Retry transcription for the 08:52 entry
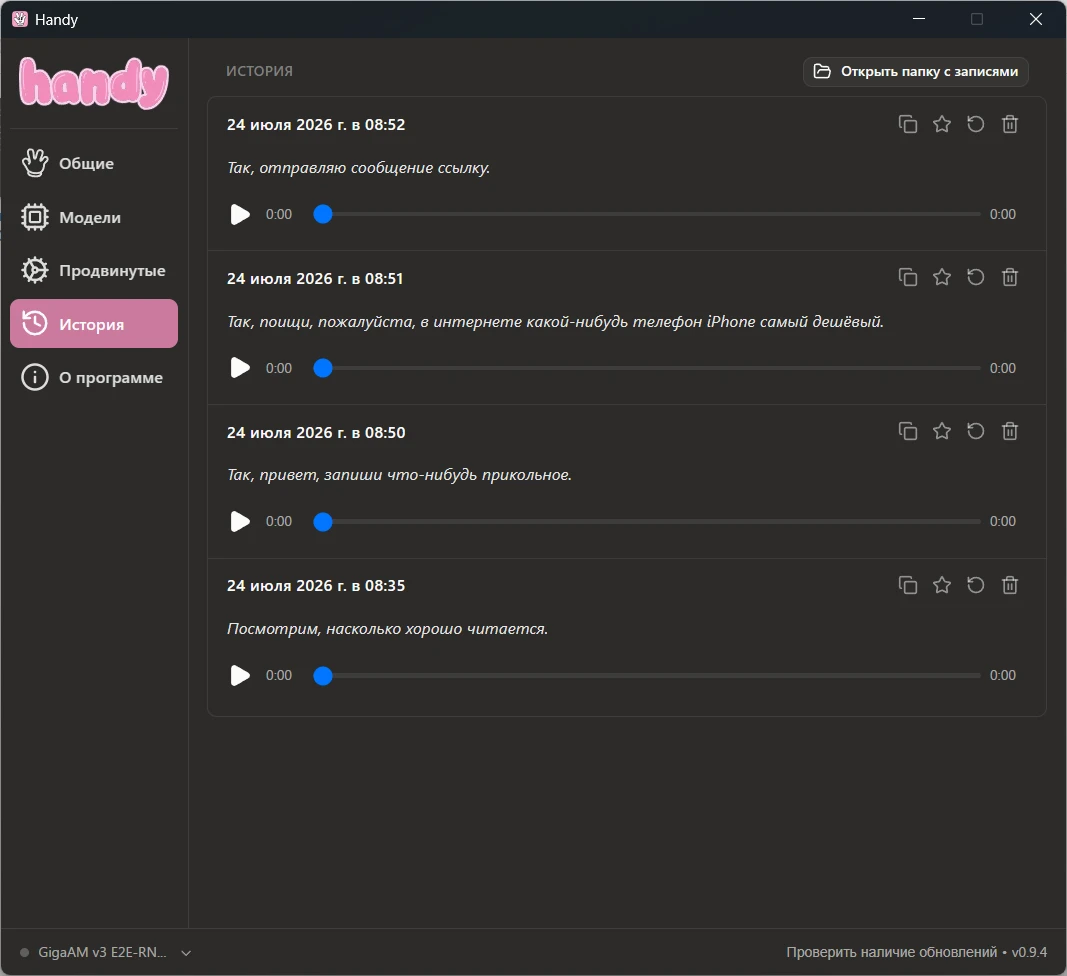Screen dimensions: 1067x976 (x=976, y=124)
